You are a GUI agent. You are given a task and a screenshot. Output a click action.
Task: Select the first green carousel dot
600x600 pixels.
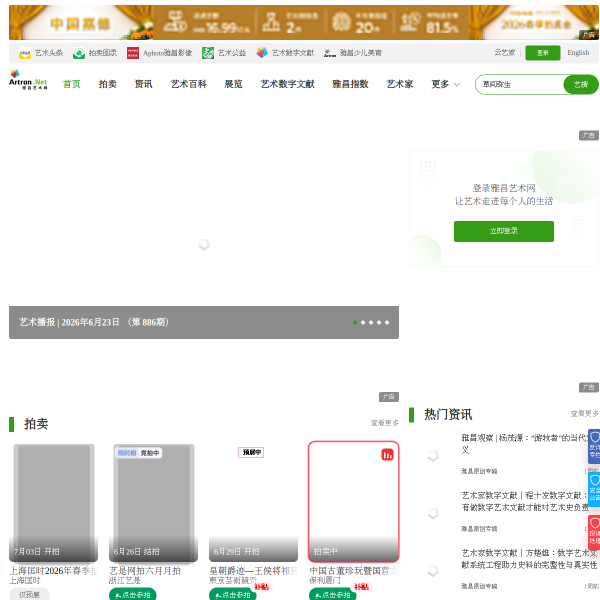click(x=355, y=323)
